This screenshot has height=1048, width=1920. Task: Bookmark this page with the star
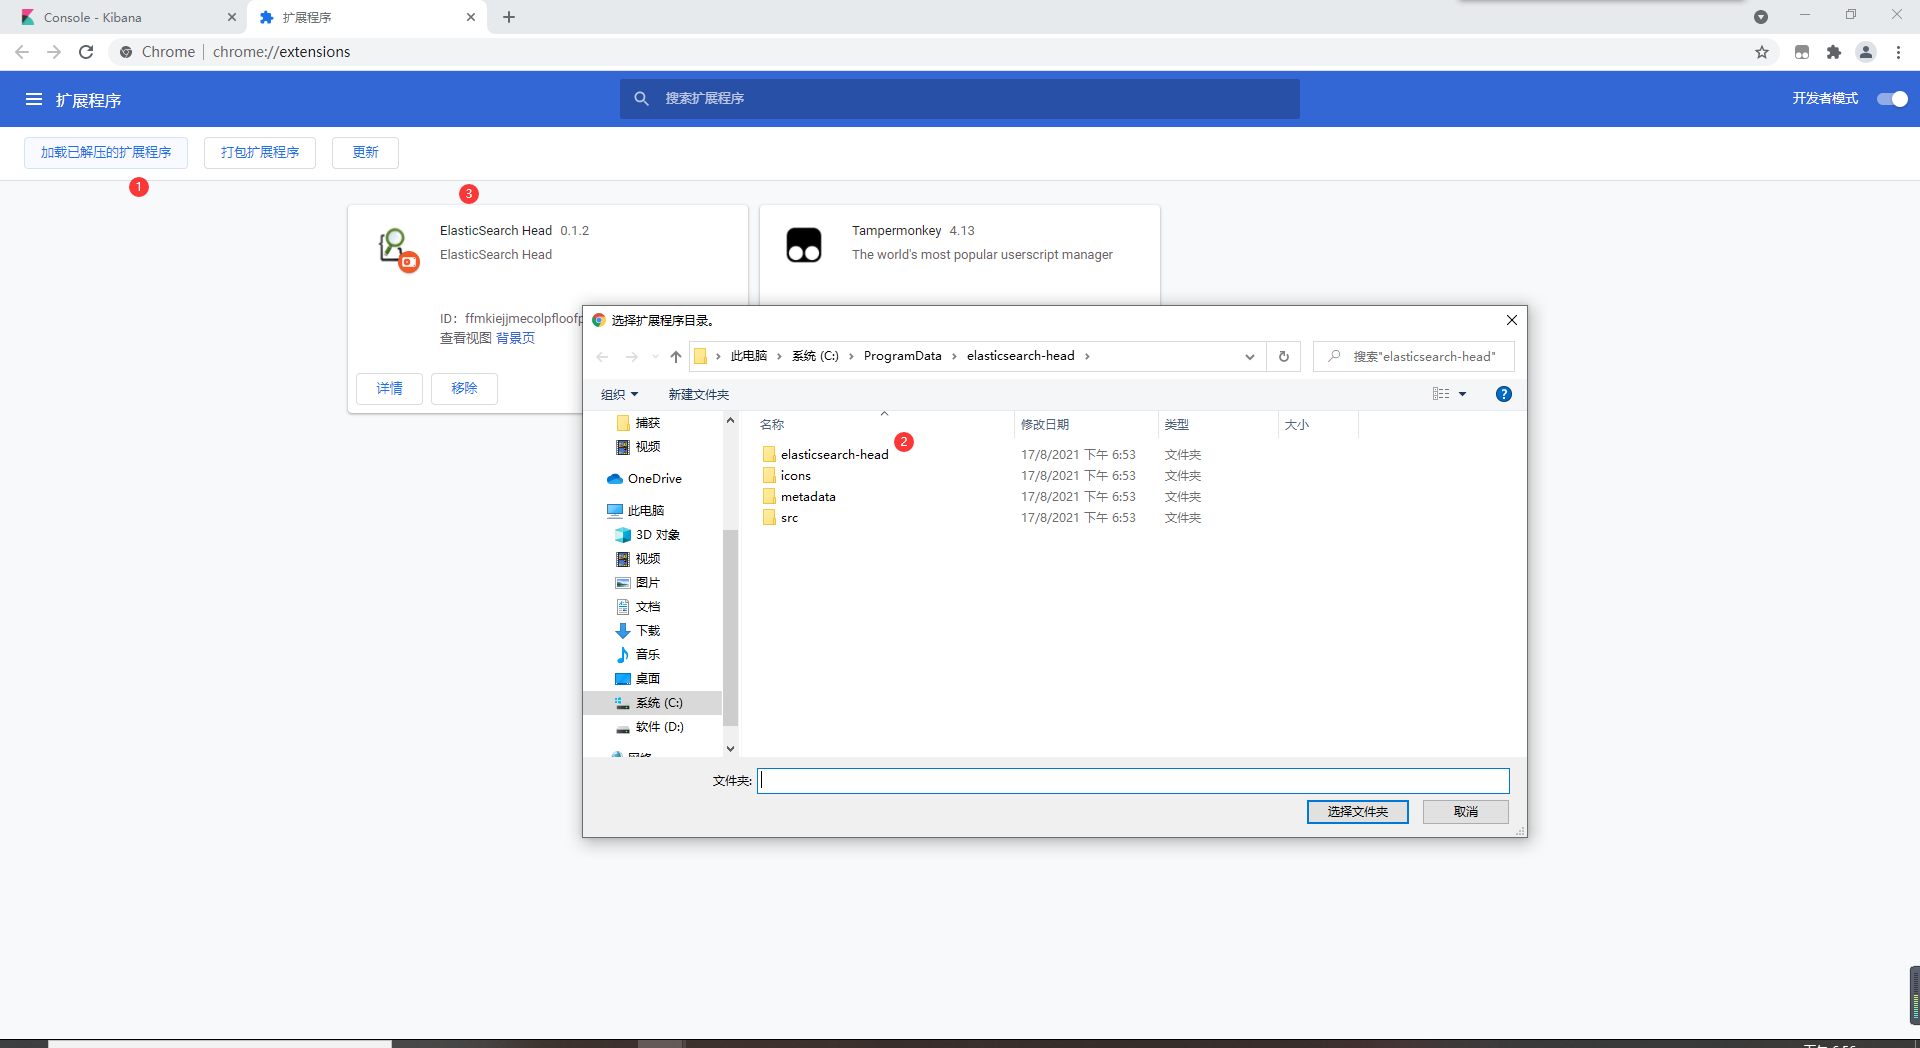[1762, 52]
